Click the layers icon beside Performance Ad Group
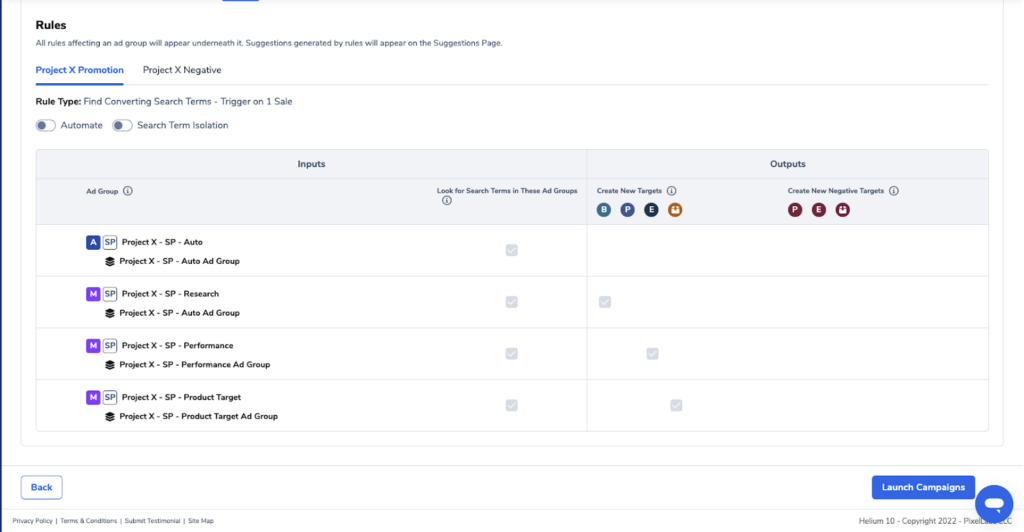 click(x=110, y=365)
